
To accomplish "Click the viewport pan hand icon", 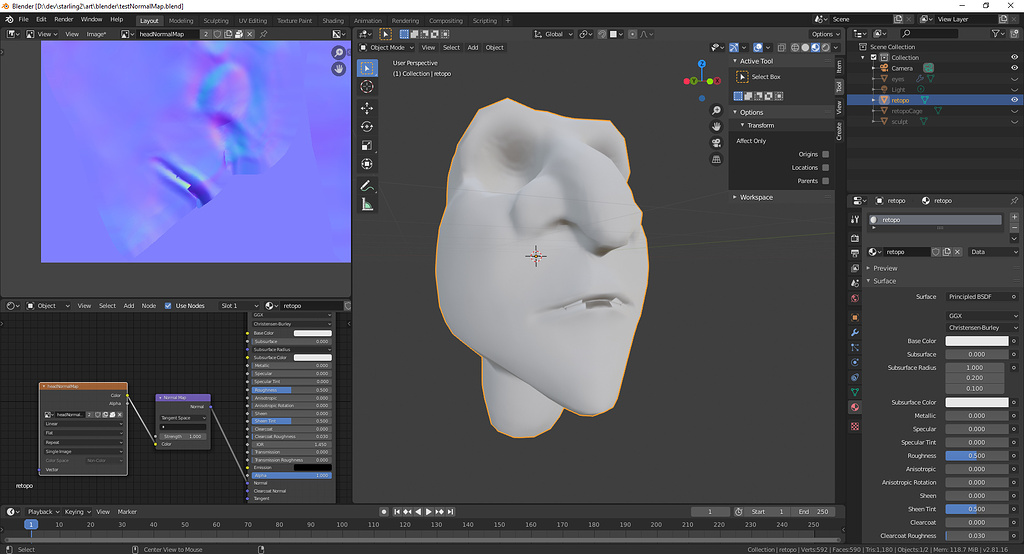I will point(716,126).
